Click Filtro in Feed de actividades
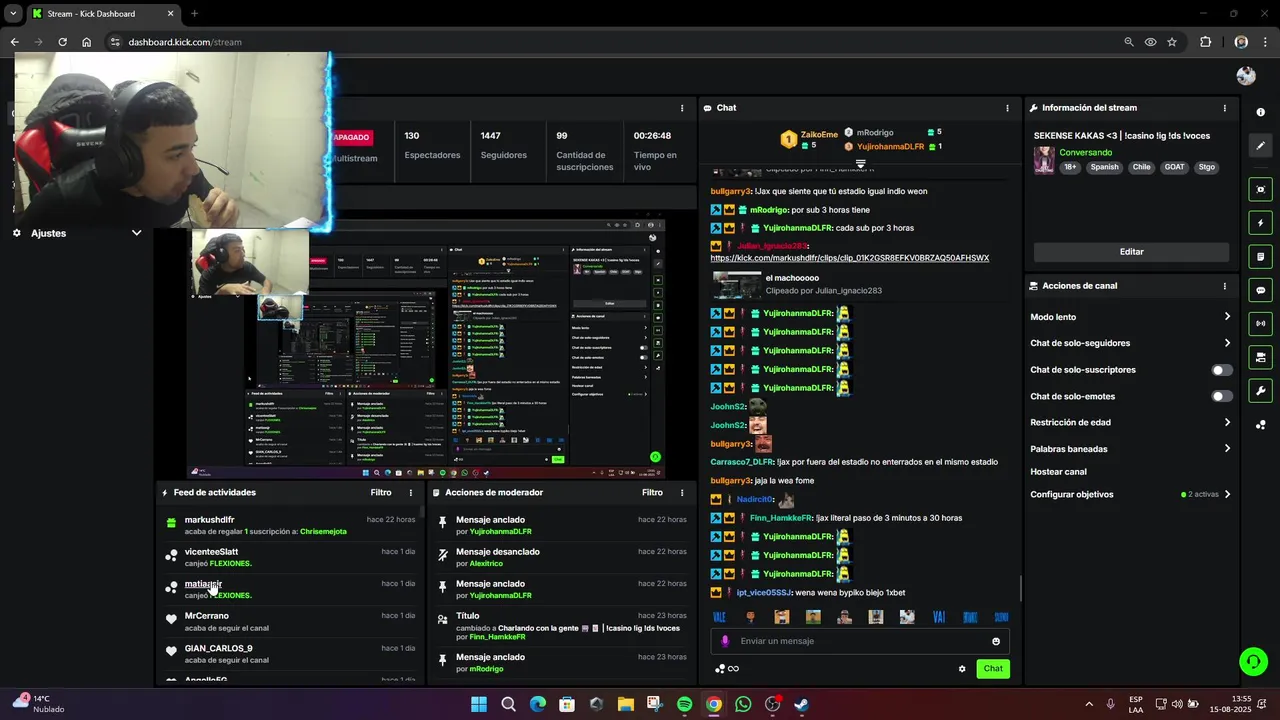Image resolution: width=1280 pixels, height=720 pixels. pos(381,493)
